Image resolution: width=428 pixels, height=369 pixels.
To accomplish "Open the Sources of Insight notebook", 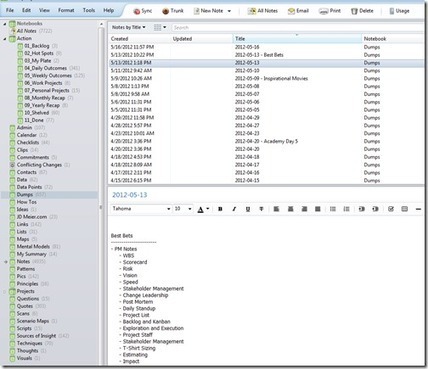I will pyautogui.click(x=36, y=336).
